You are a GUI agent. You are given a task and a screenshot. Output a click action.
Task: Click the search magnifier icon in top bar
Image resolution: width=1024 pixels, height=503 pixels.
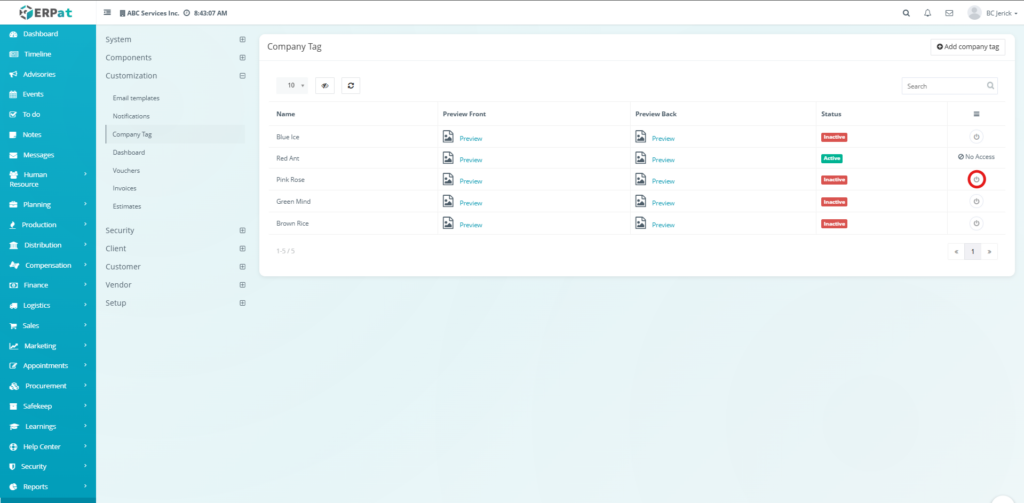click(906, 13)
